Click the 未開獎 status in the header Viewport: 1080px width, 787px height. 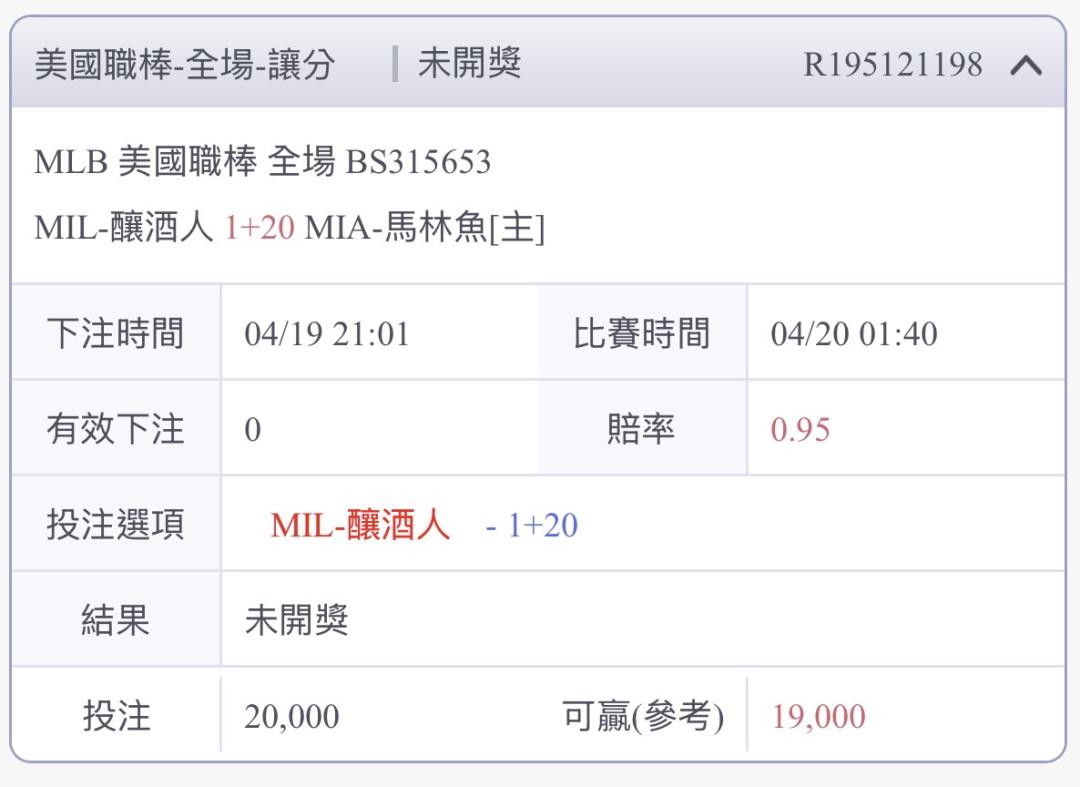[x=469, y=65]
